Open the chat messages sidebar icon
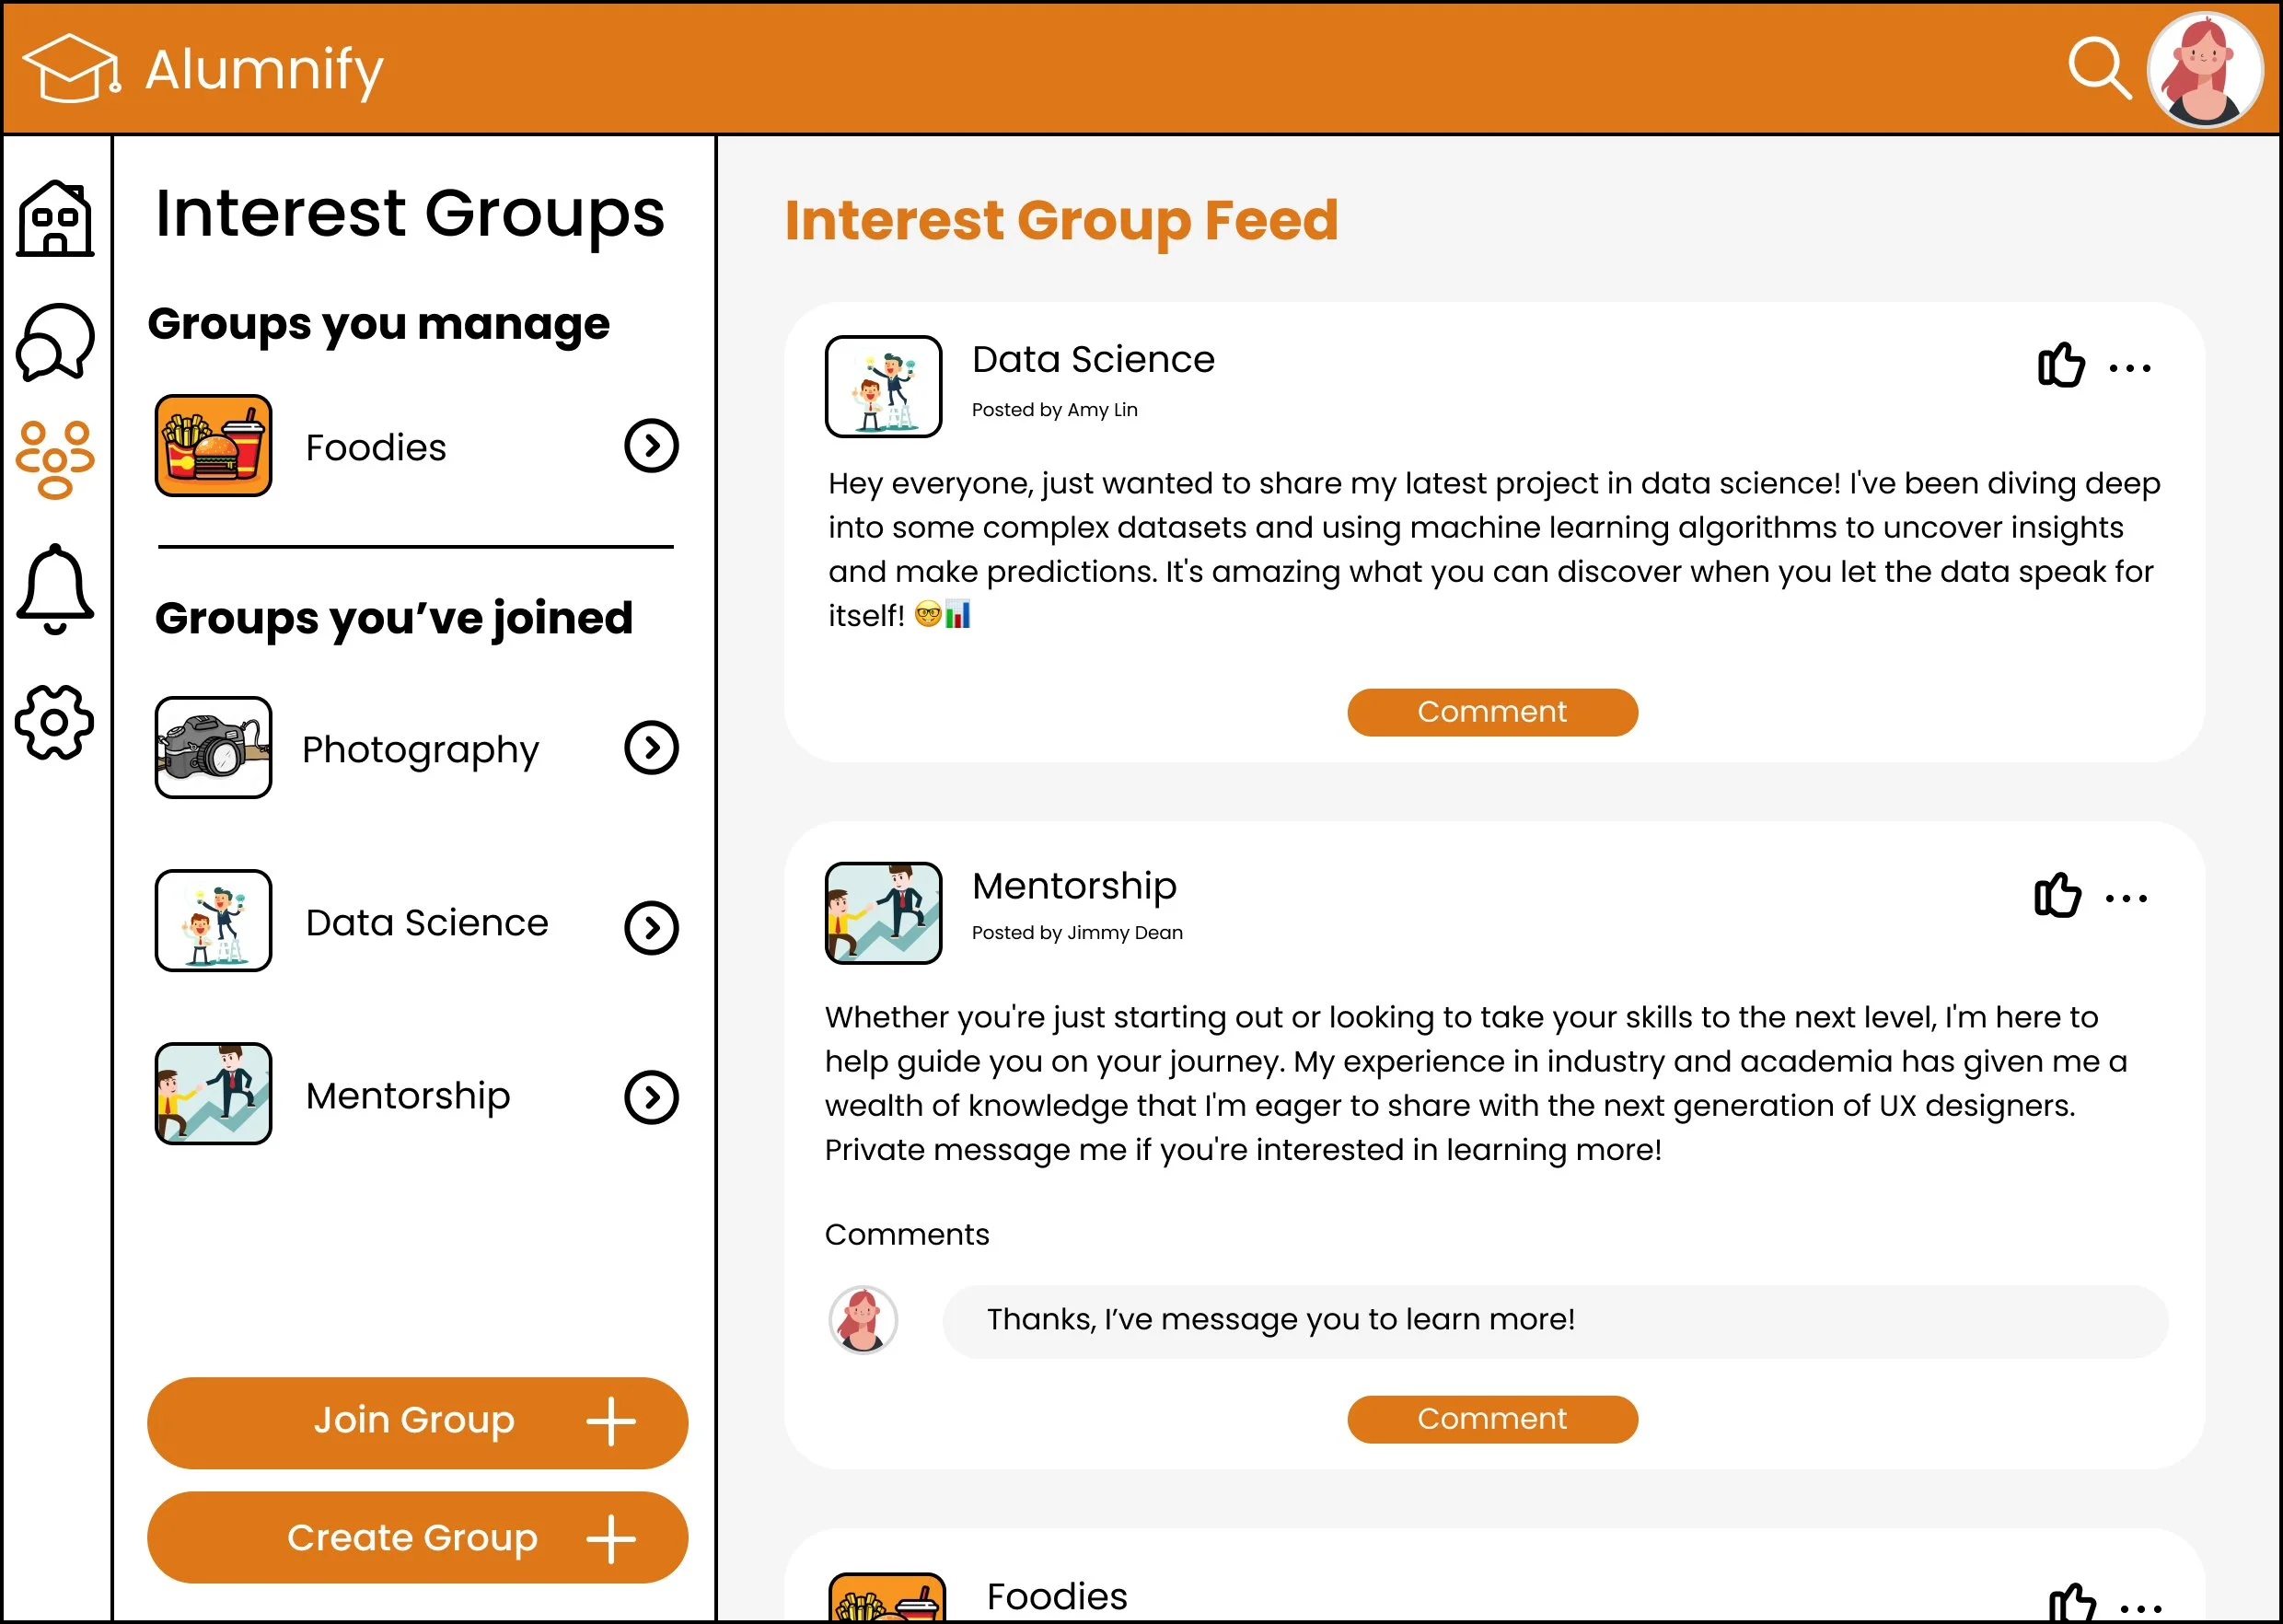Screen dimensions: 2283x1624 click(55, 342)
